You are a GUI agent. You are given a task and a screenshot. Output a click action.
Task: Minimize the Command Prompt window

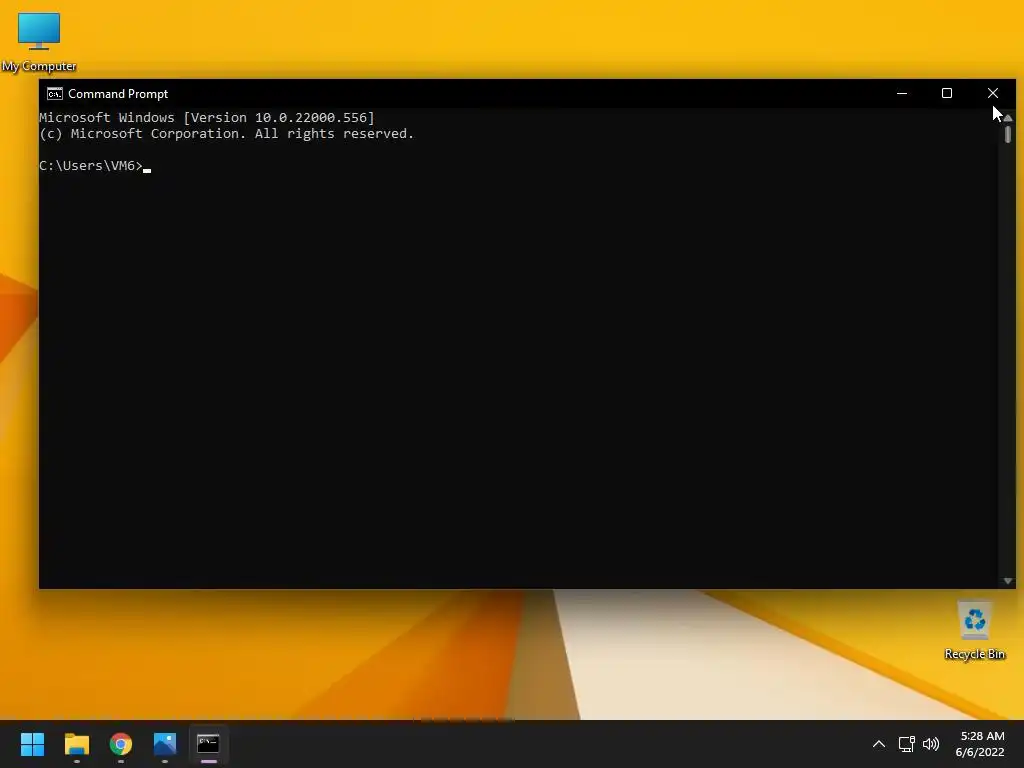(902, 93)
